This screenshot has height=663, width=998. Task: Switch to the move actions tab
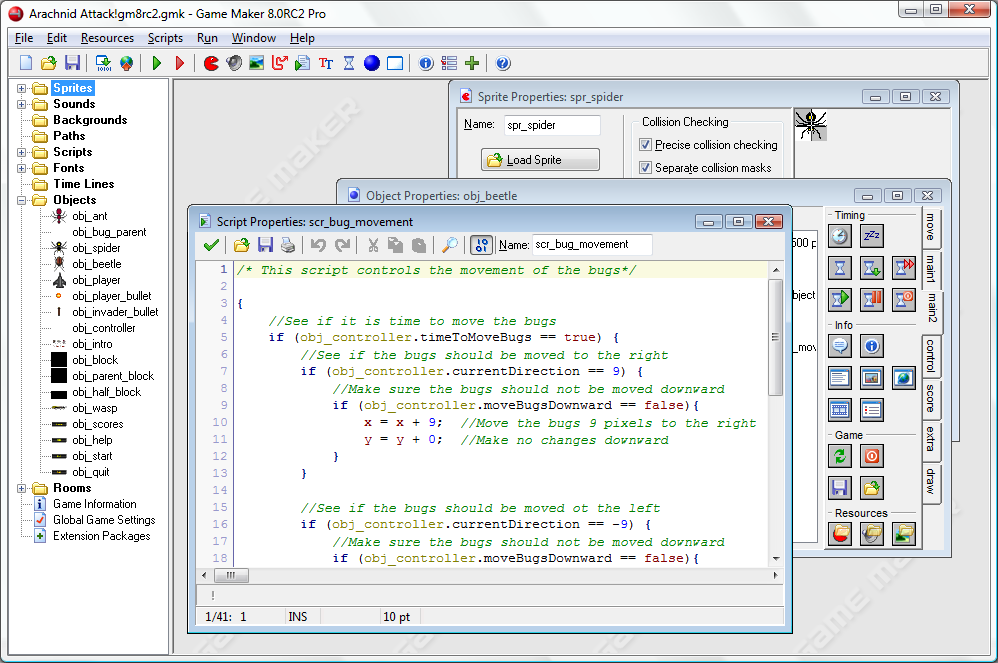931,227
